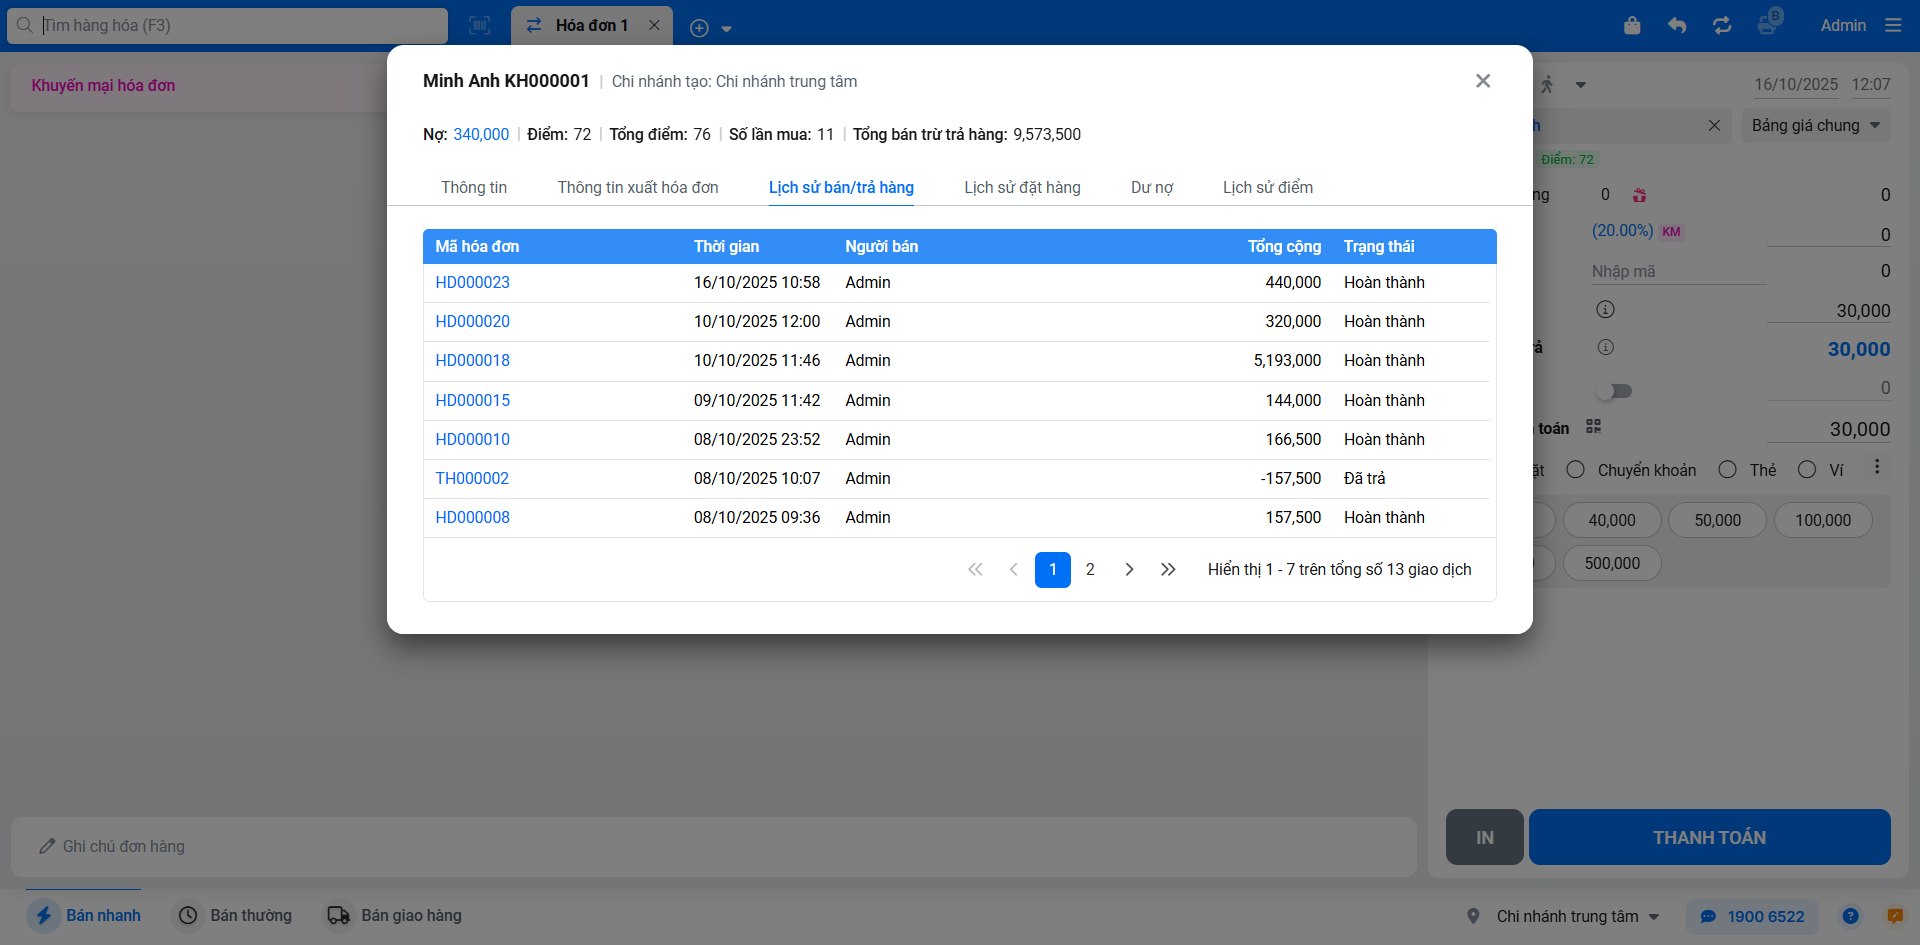This screenshot has height=945, width=1920.
Task: Select the Chuyển khoản payment option
Action: coord(1576,470)
